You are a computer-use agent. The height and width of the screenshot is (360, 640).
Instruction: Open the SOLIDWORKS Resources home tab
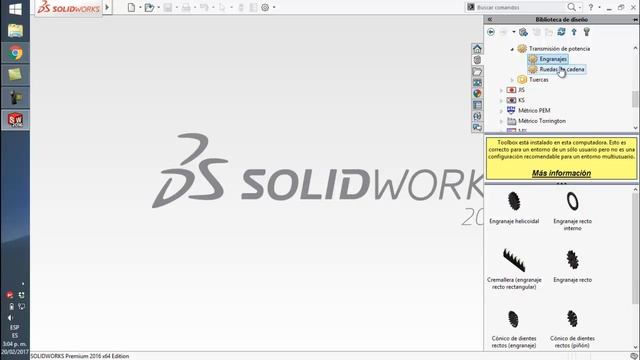pos(477,49)
